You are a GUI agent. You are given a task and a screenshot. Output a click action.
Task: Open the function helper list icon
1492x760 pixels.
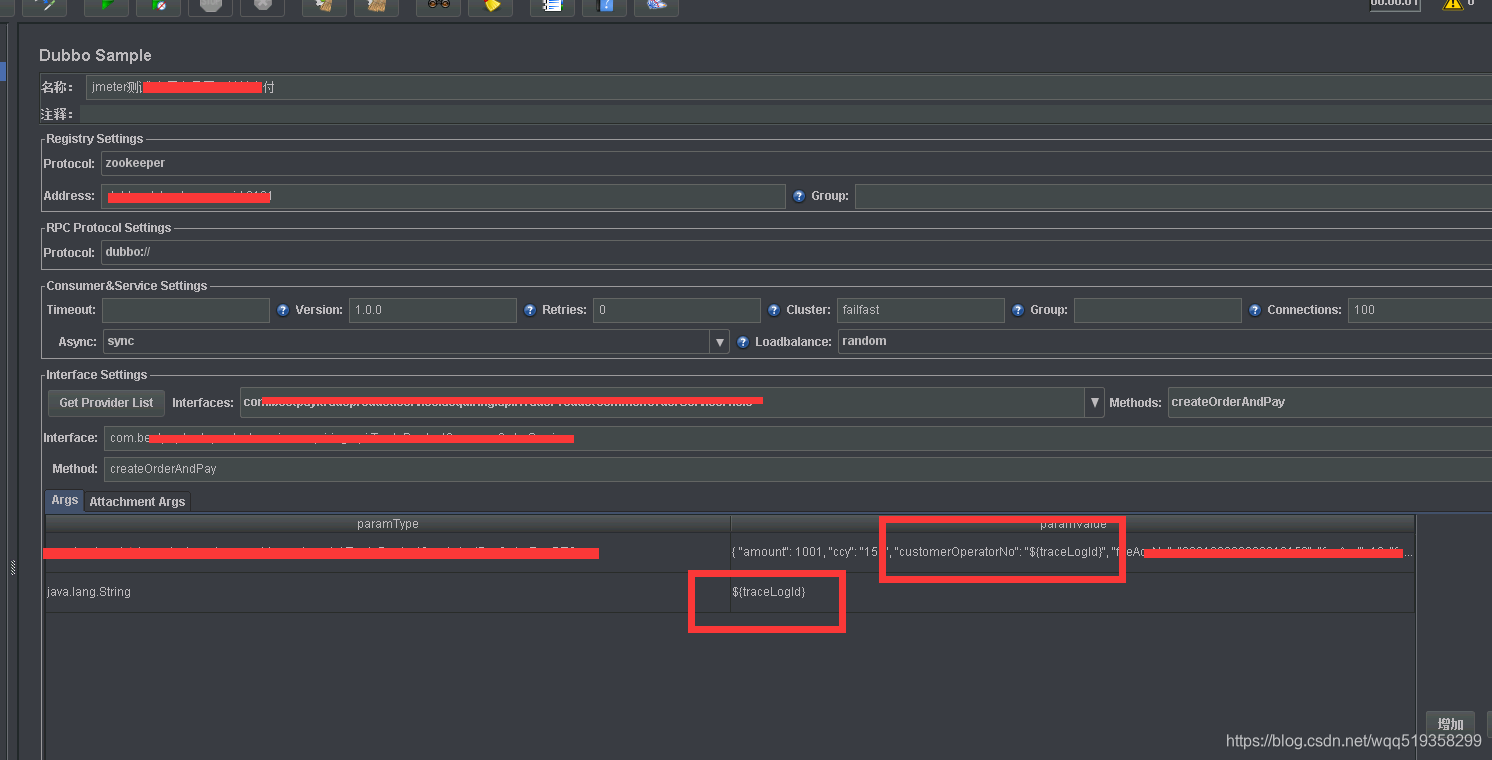click(x=552, y=6)
